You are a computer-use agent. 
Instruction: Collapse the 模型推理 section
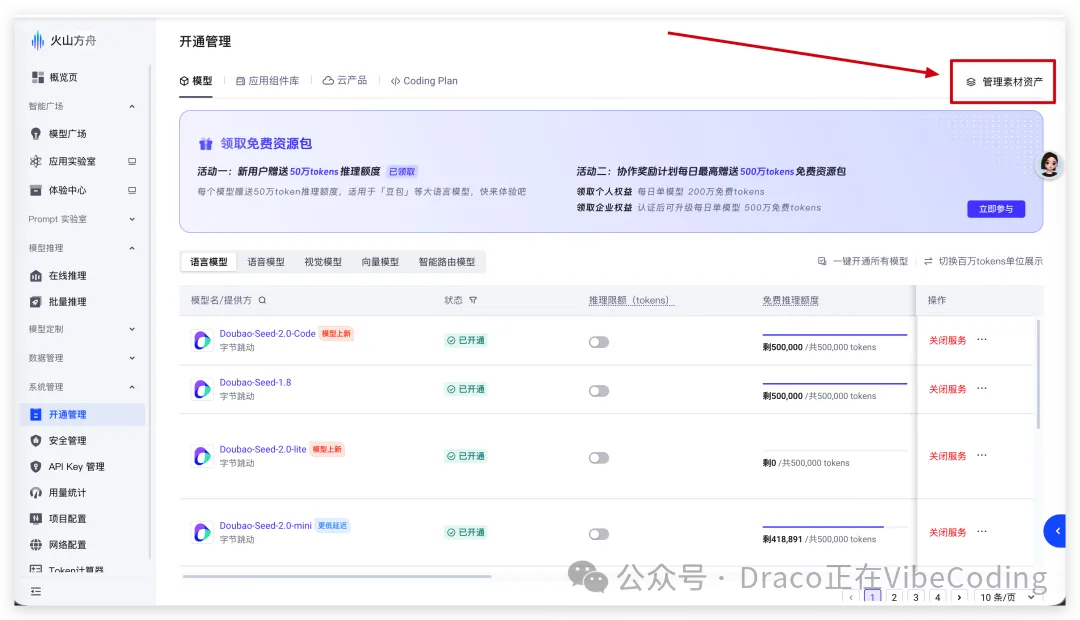click(132, 248)
